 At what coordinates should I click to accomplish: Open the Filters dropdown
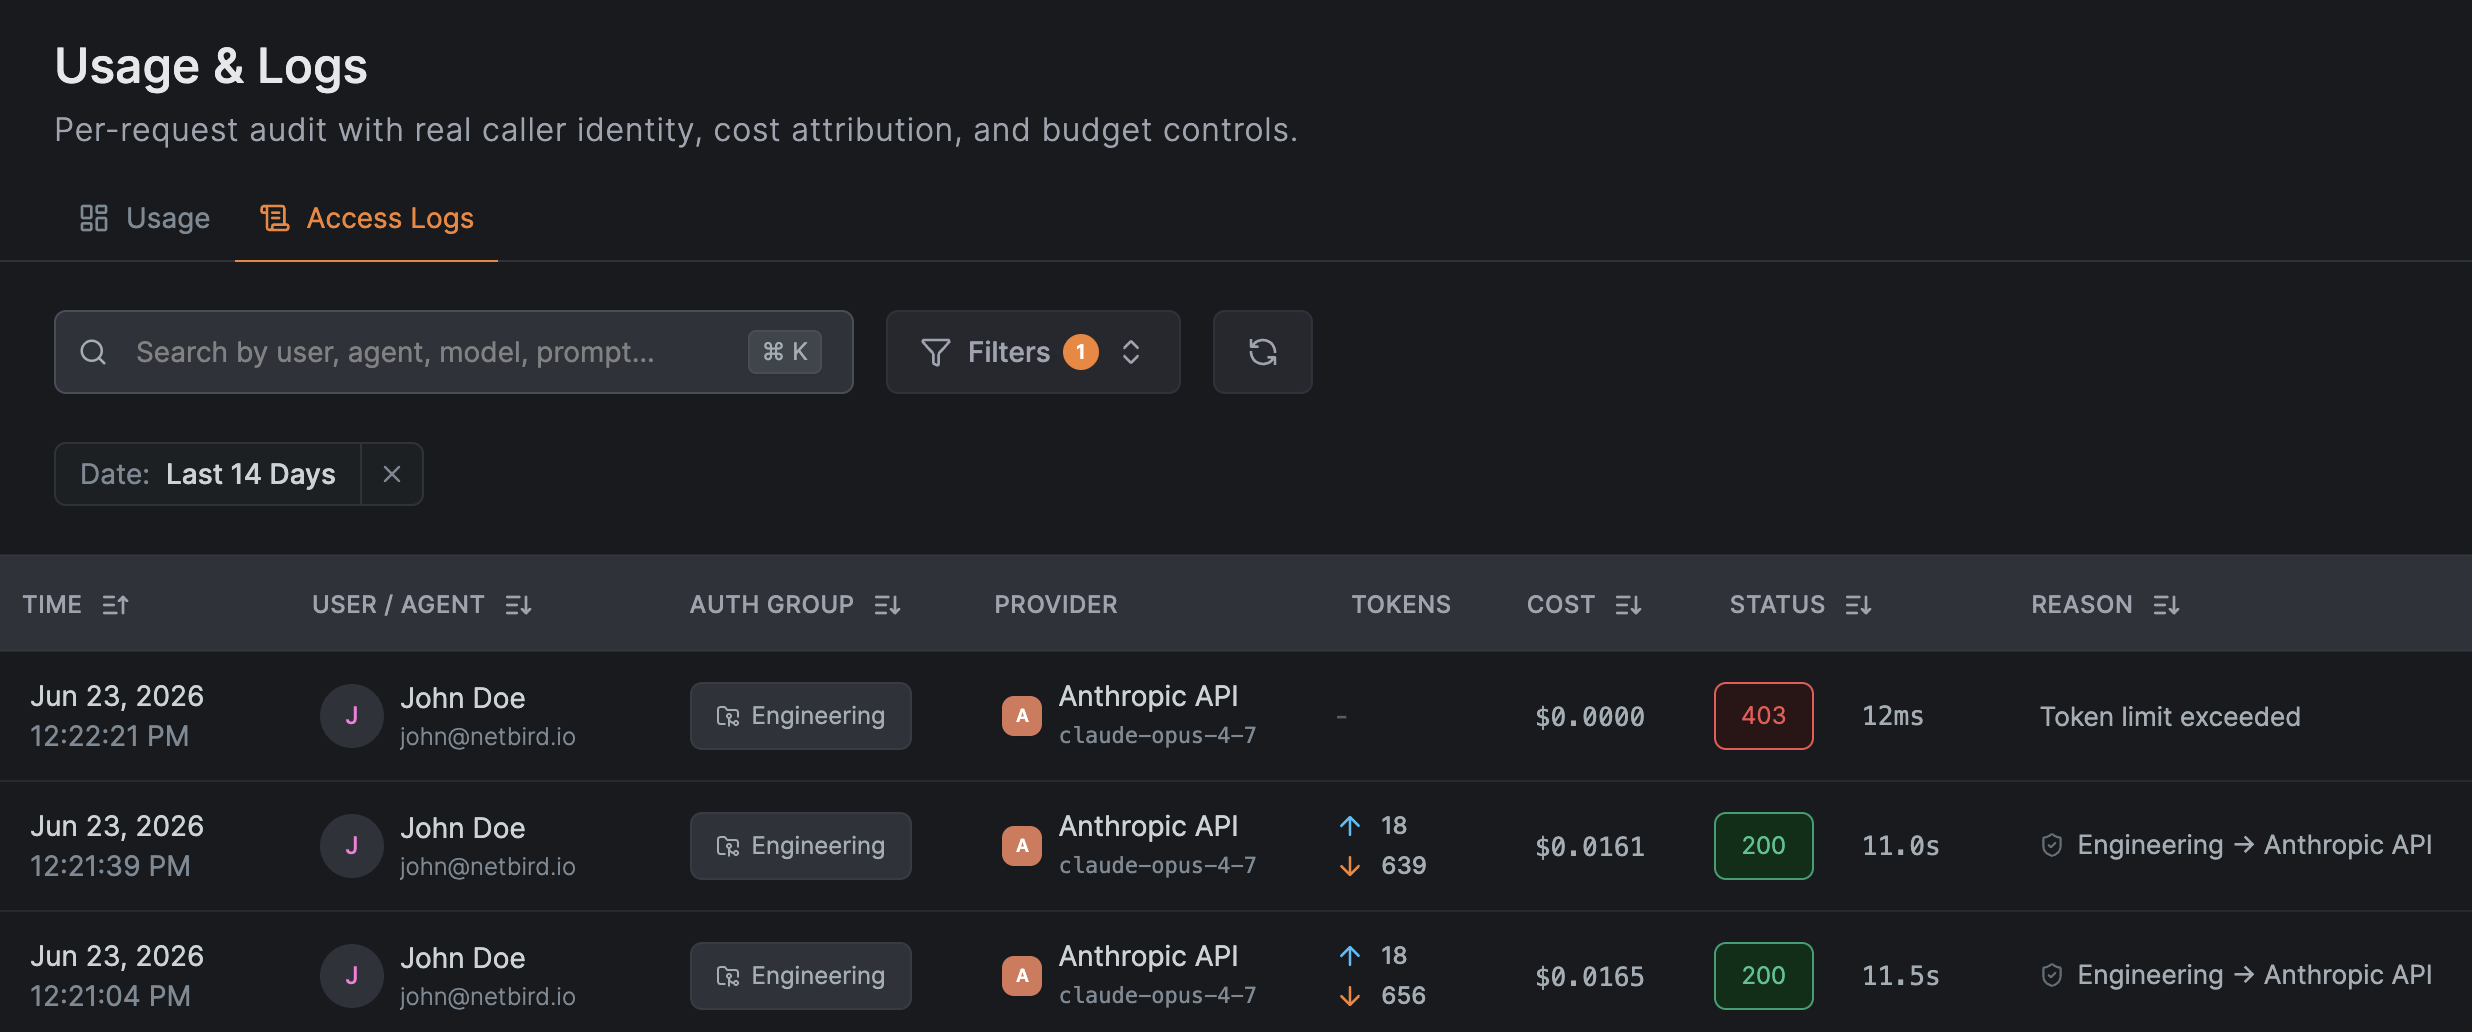(1033, 352)
